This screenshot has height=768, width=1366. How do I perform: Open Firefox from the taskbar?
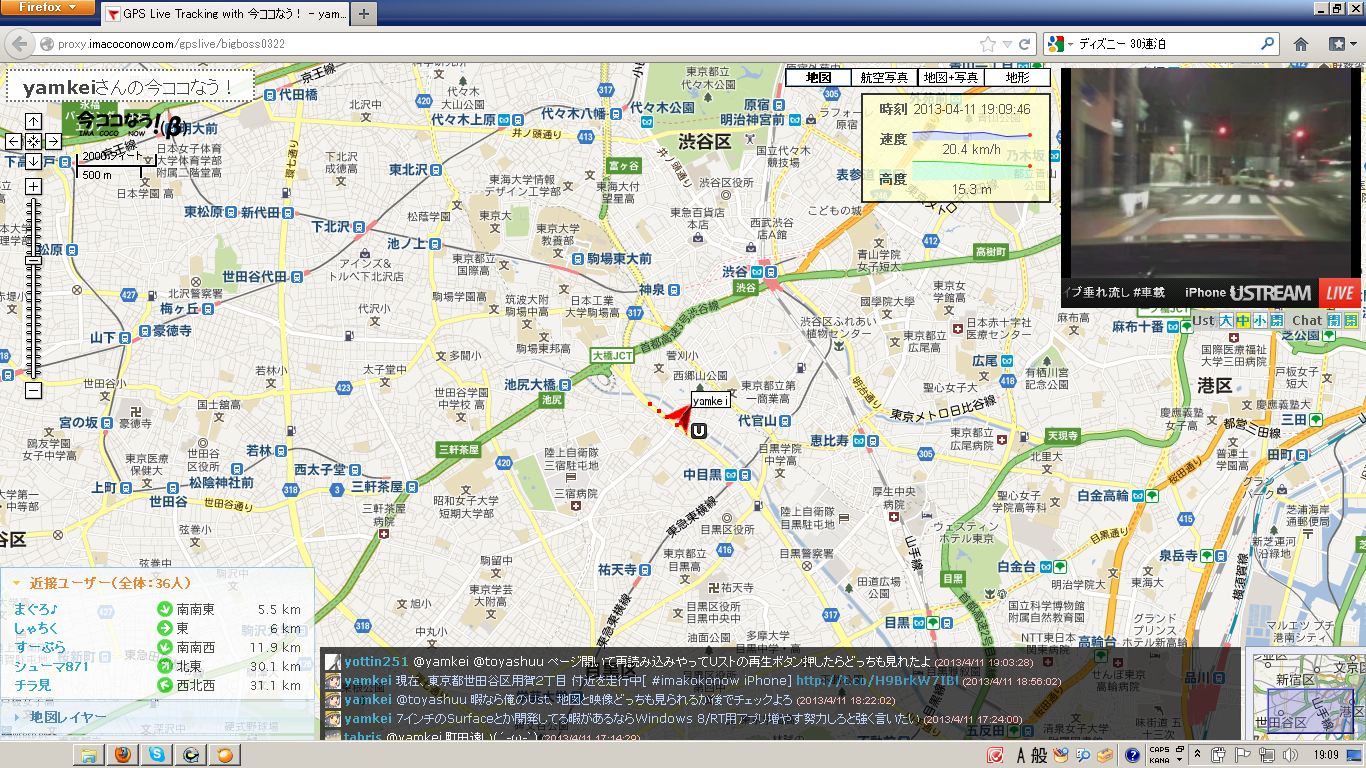coord(122,755)
